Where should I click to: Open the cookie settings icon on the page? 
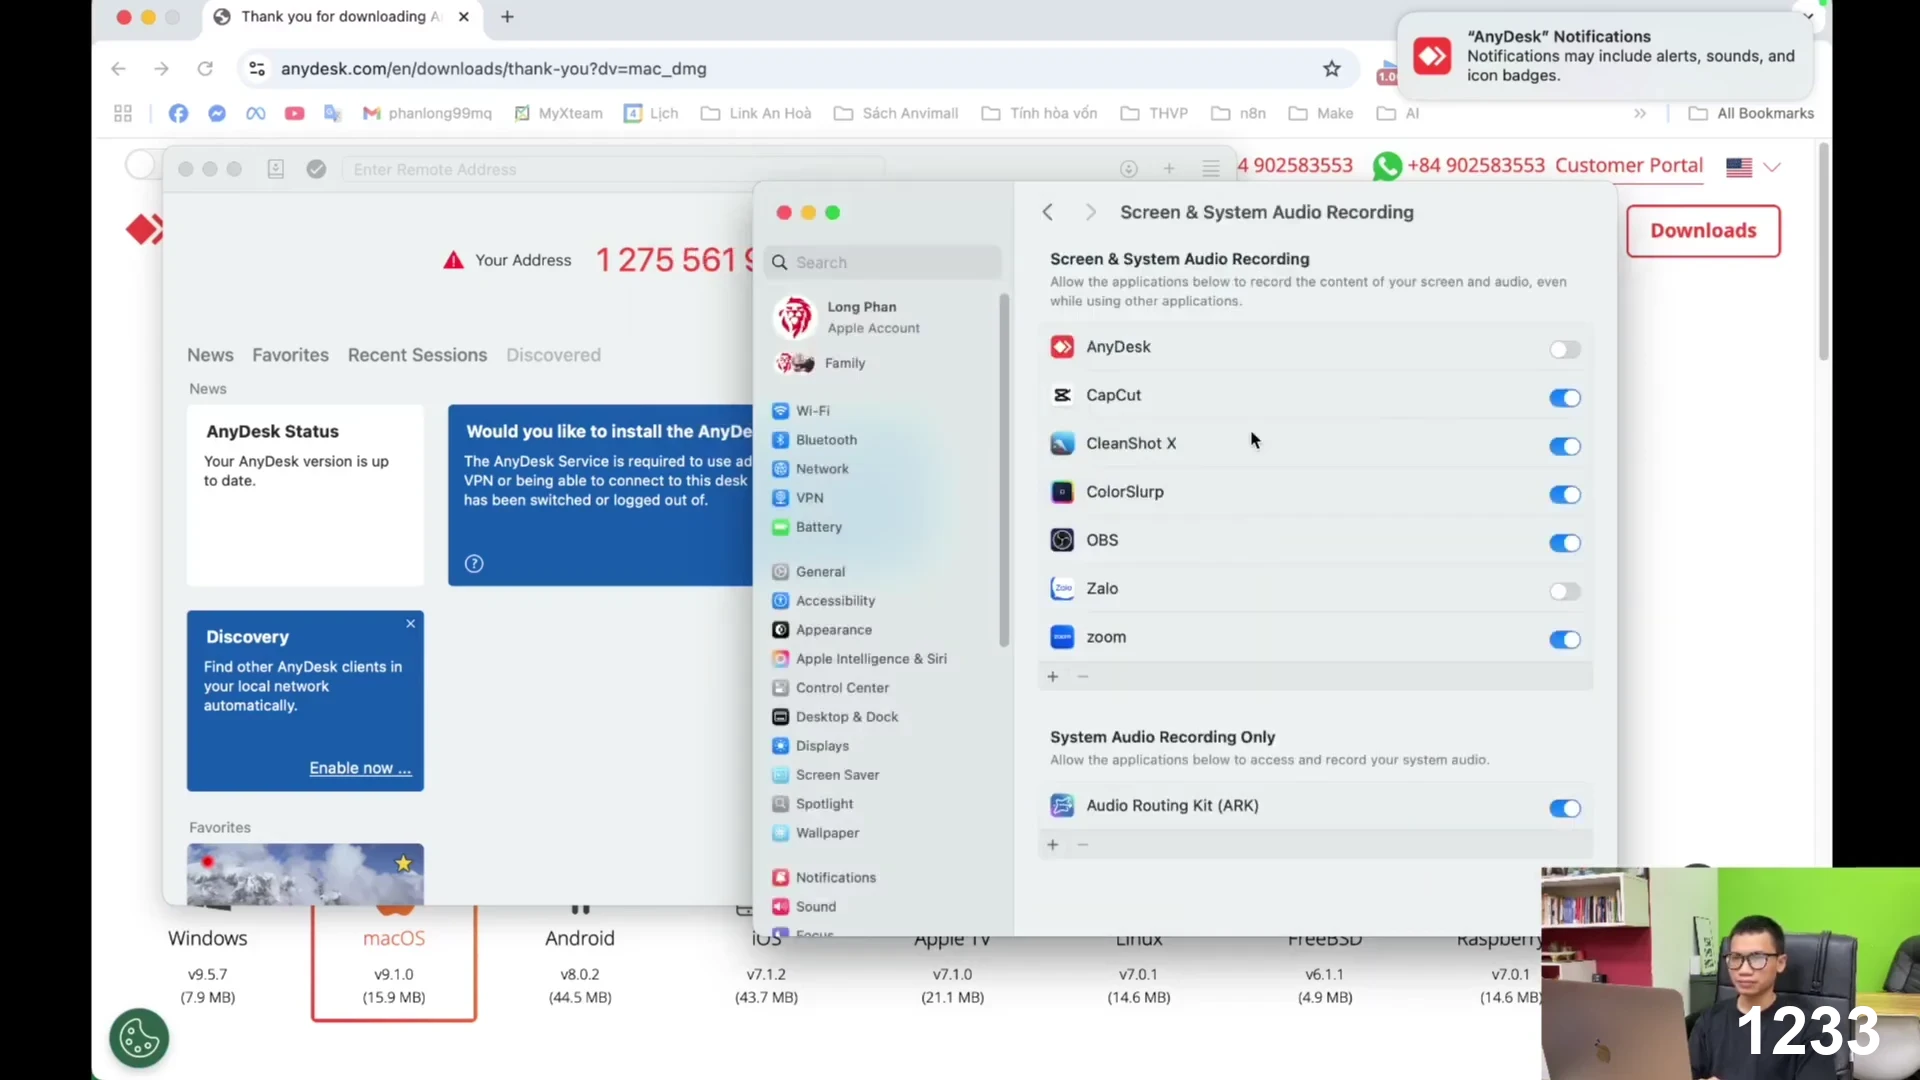pyautogui.click(x=139, y=1038)
